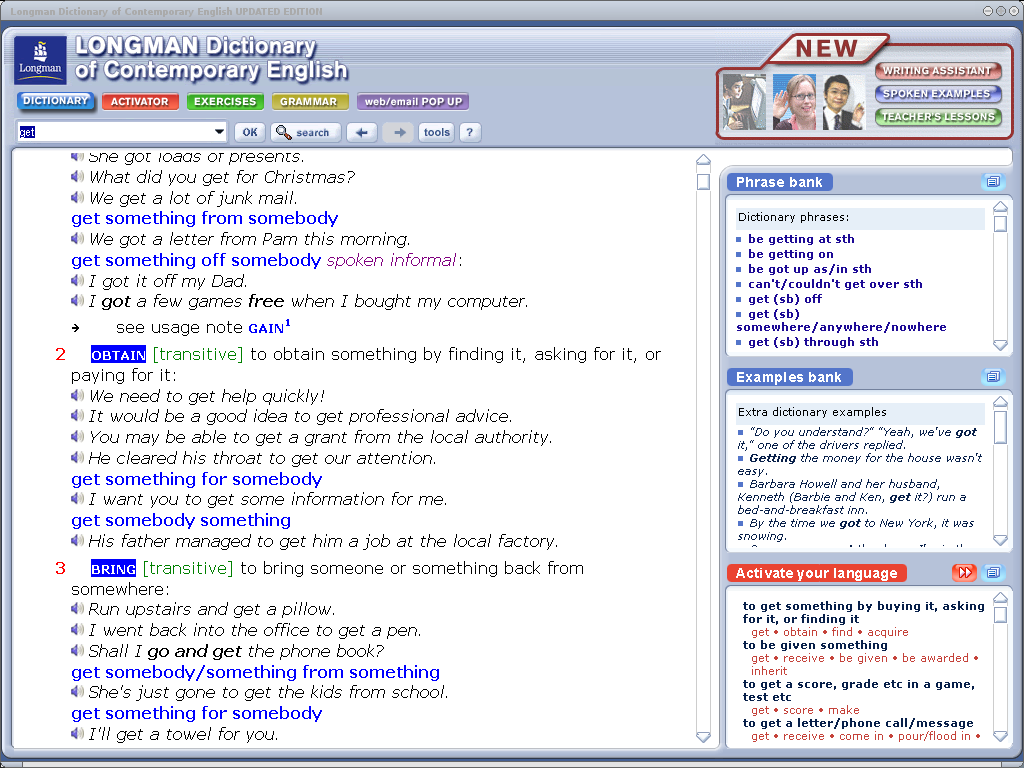Click "get somebody/something from something" pattern heading
This screenshot has width=1024, height=768.
(255, 672)
